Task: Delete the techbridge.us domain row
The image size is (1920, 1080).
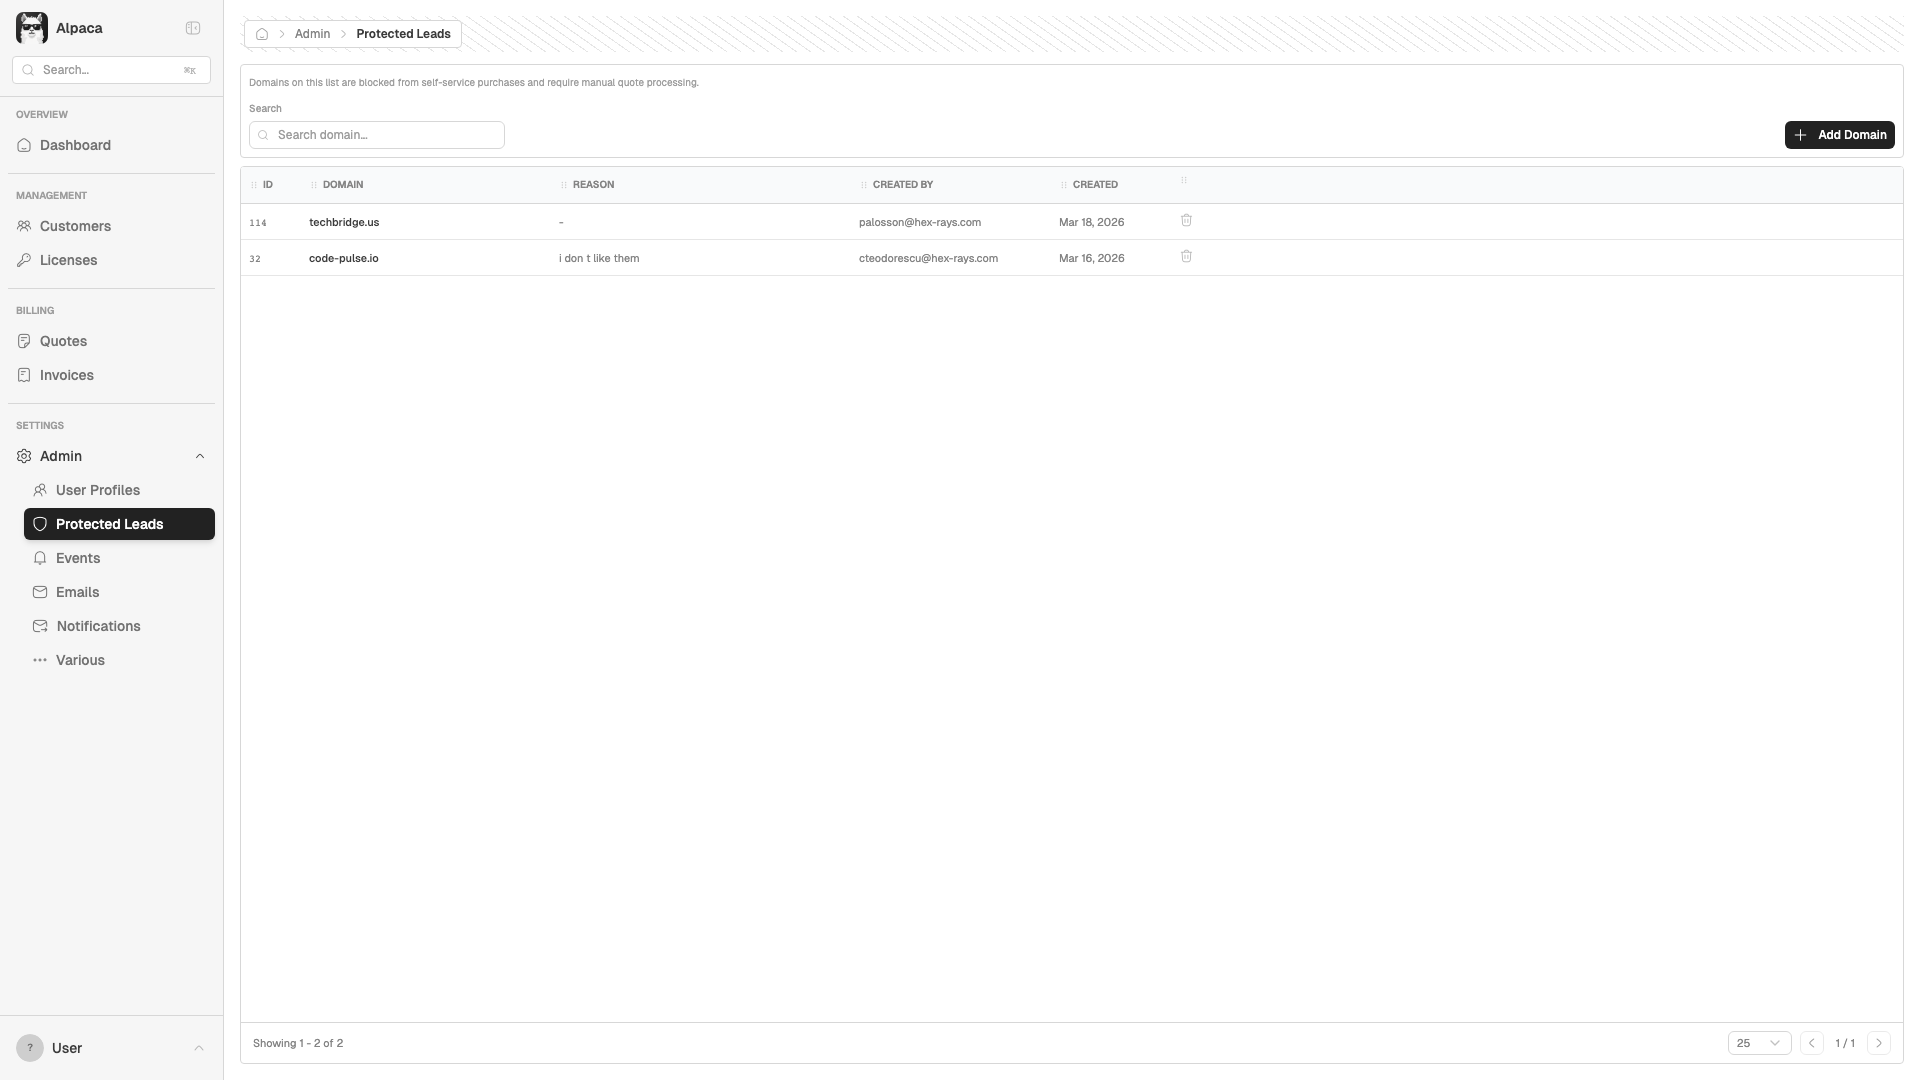Action: [1186, 221]
